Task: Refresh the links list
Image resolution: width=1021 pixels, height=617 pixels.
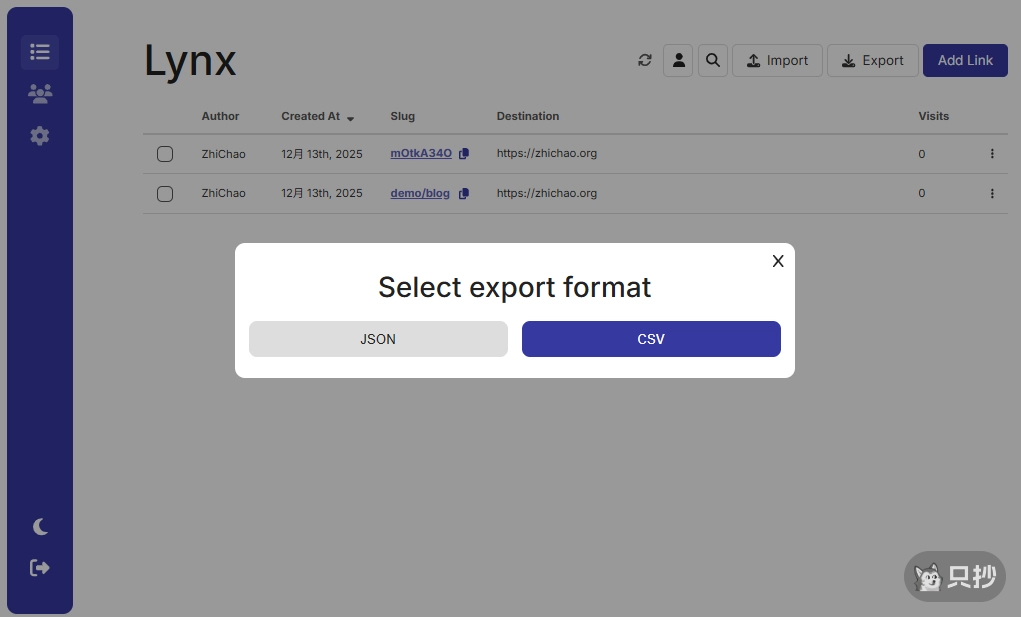Action: [645, 60]
